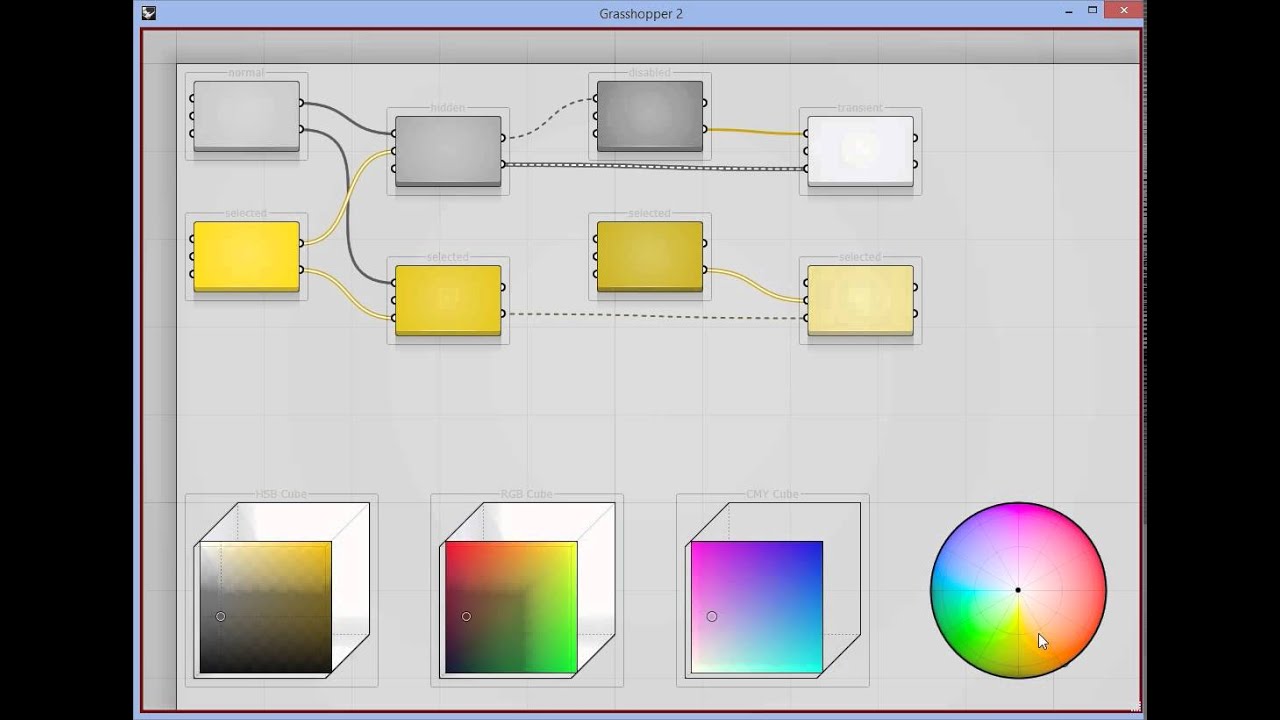This screenshot has width=1280, height=720.
Task: Click the circular handle inside the RGB Cube
Action: [x=466, y=616]
